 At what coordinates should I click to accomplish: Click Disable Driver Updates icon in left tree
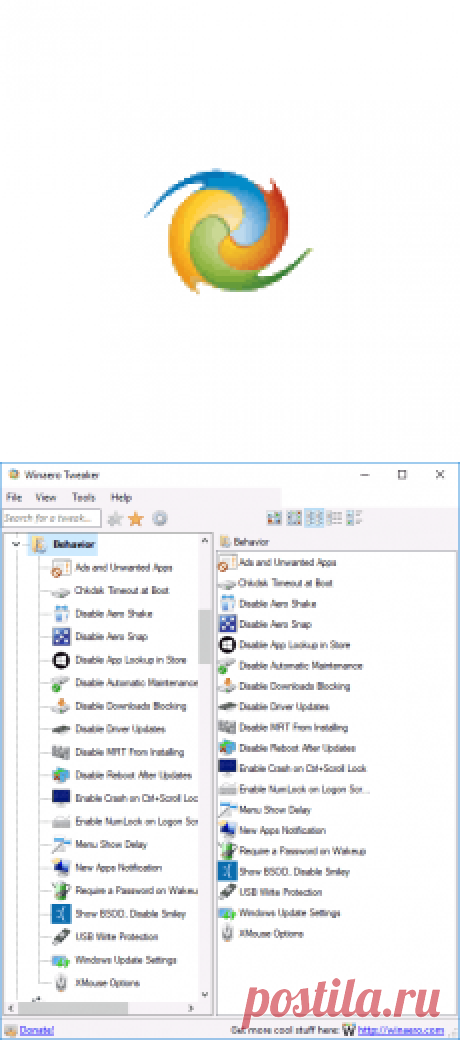tap(61, 729)
